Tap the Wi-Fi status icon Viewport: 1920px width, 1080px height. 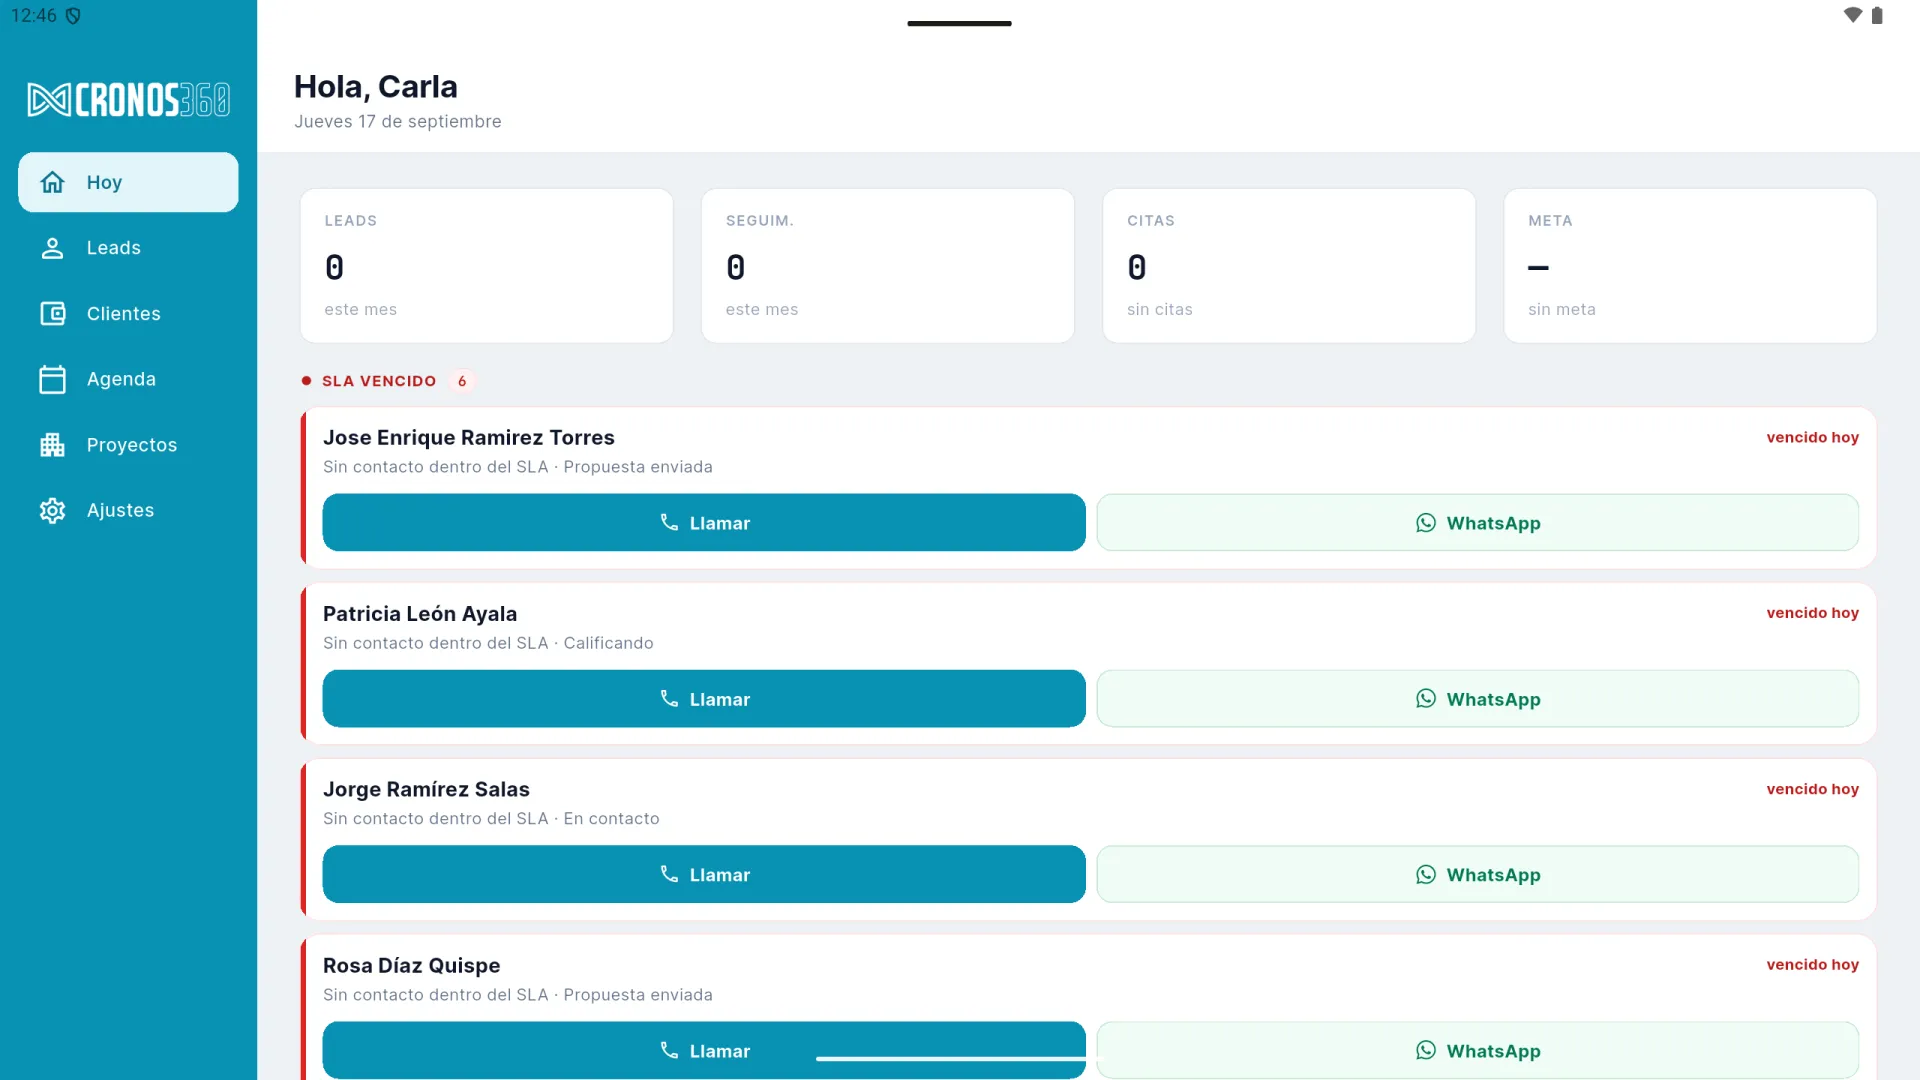[1852, 15]
